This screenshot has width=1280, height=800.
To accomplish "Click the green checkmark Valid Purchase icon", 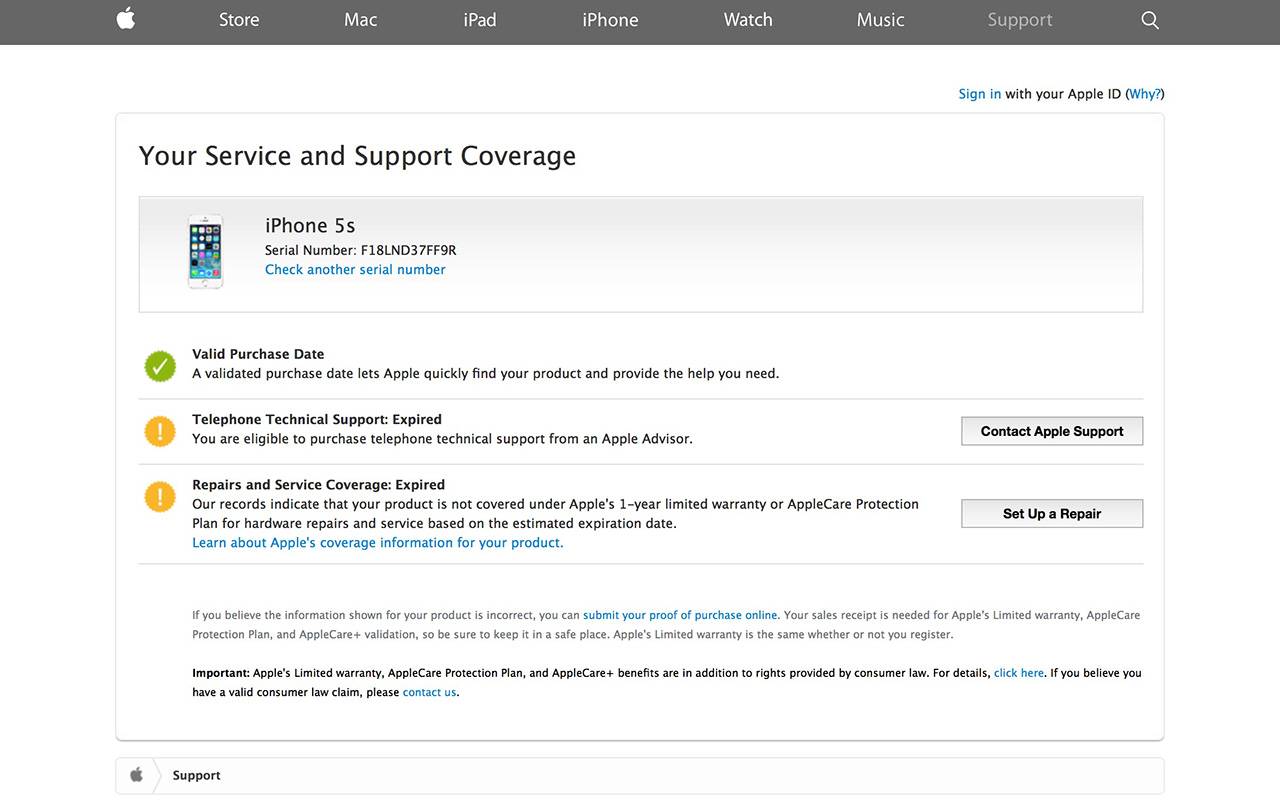I will [x=160, y=366].
